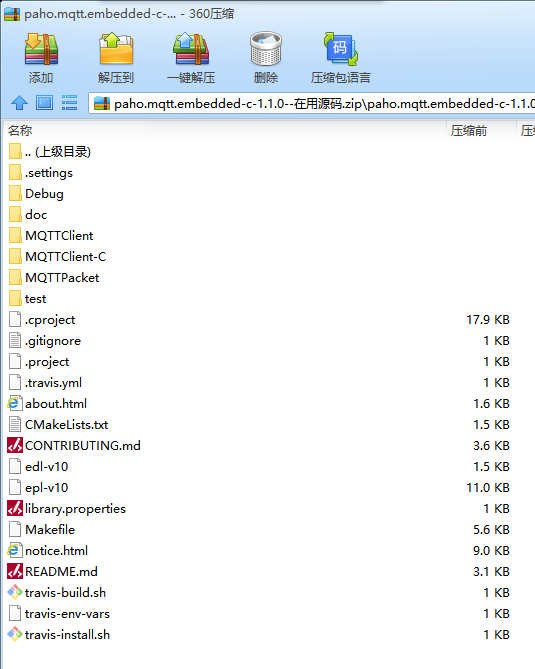Click the archive path address field
The width and height of the screenshot is (535, 669).
312,103
